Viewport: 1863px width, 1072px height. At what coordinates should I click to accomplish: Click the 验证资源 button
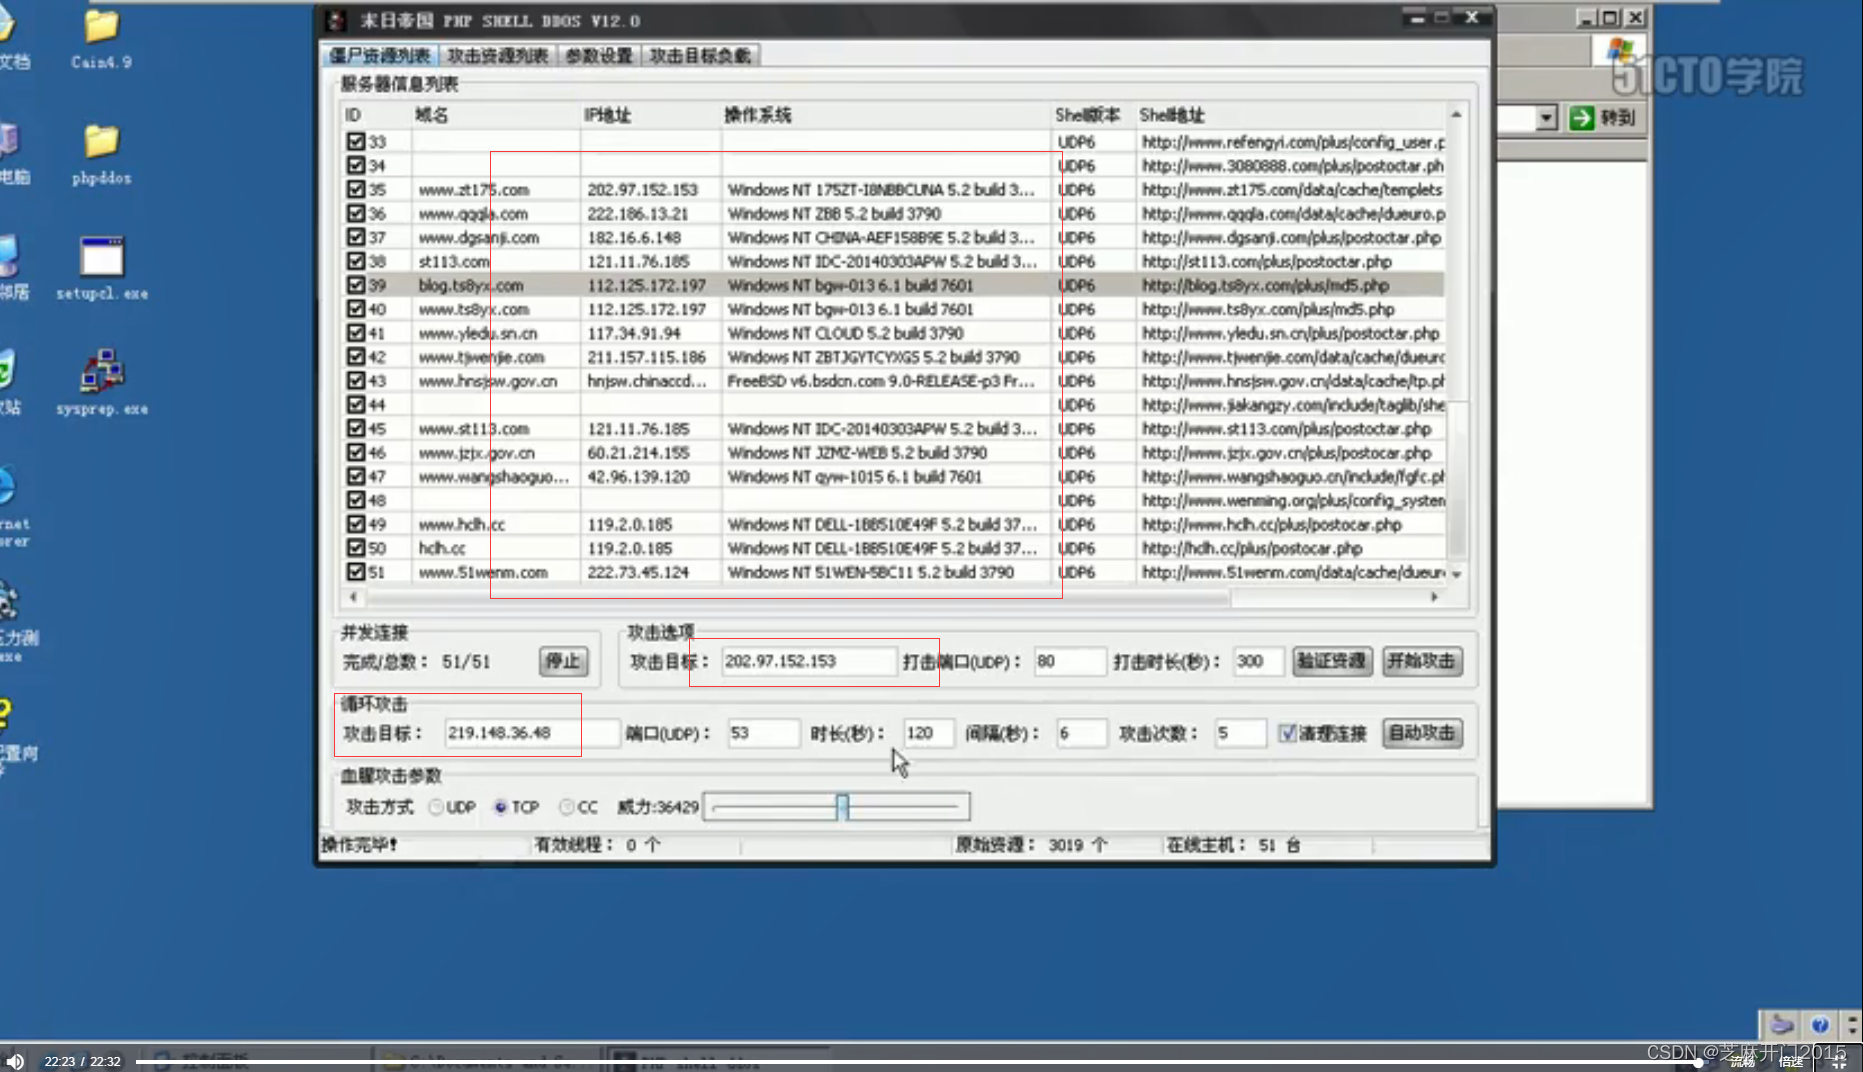(x=1331, y=661)
